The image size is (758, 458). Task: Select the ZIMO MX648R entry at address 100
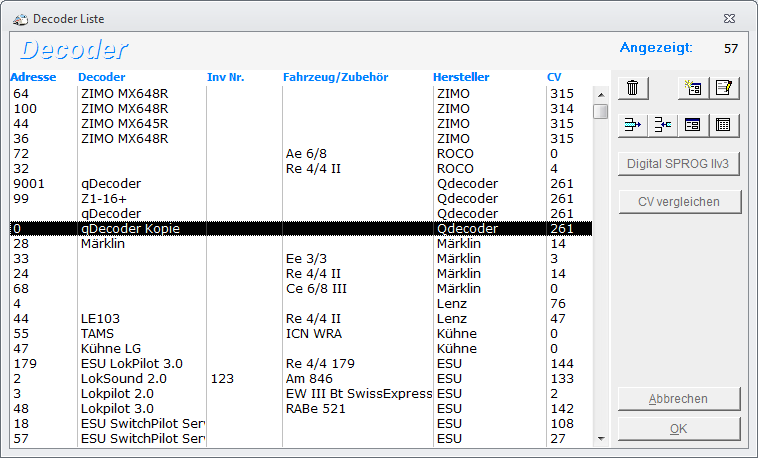(x=301, y=109)
